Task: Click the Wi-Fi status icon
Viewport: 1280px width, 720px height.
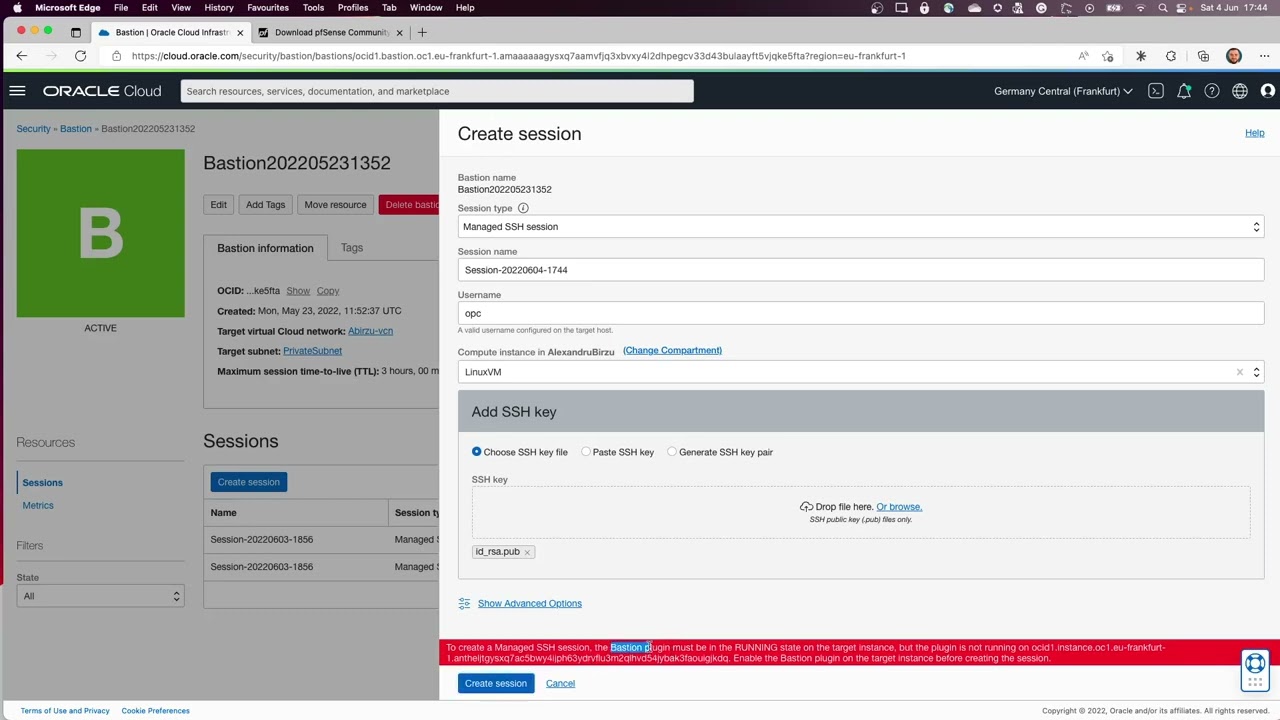Action: click(1140, 8)
